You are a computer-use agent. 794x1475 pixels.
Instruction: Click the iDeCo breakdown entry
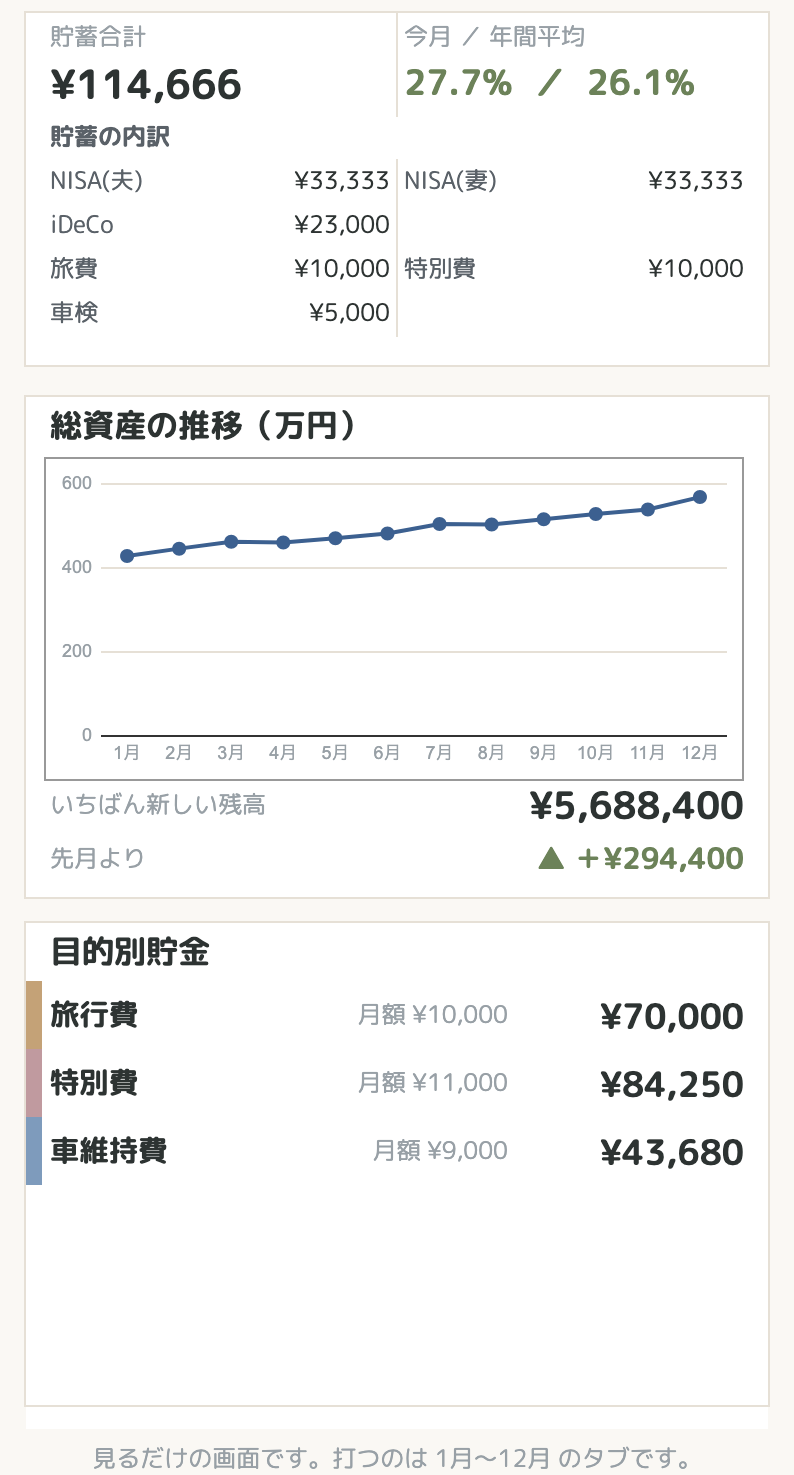[220, 225]
